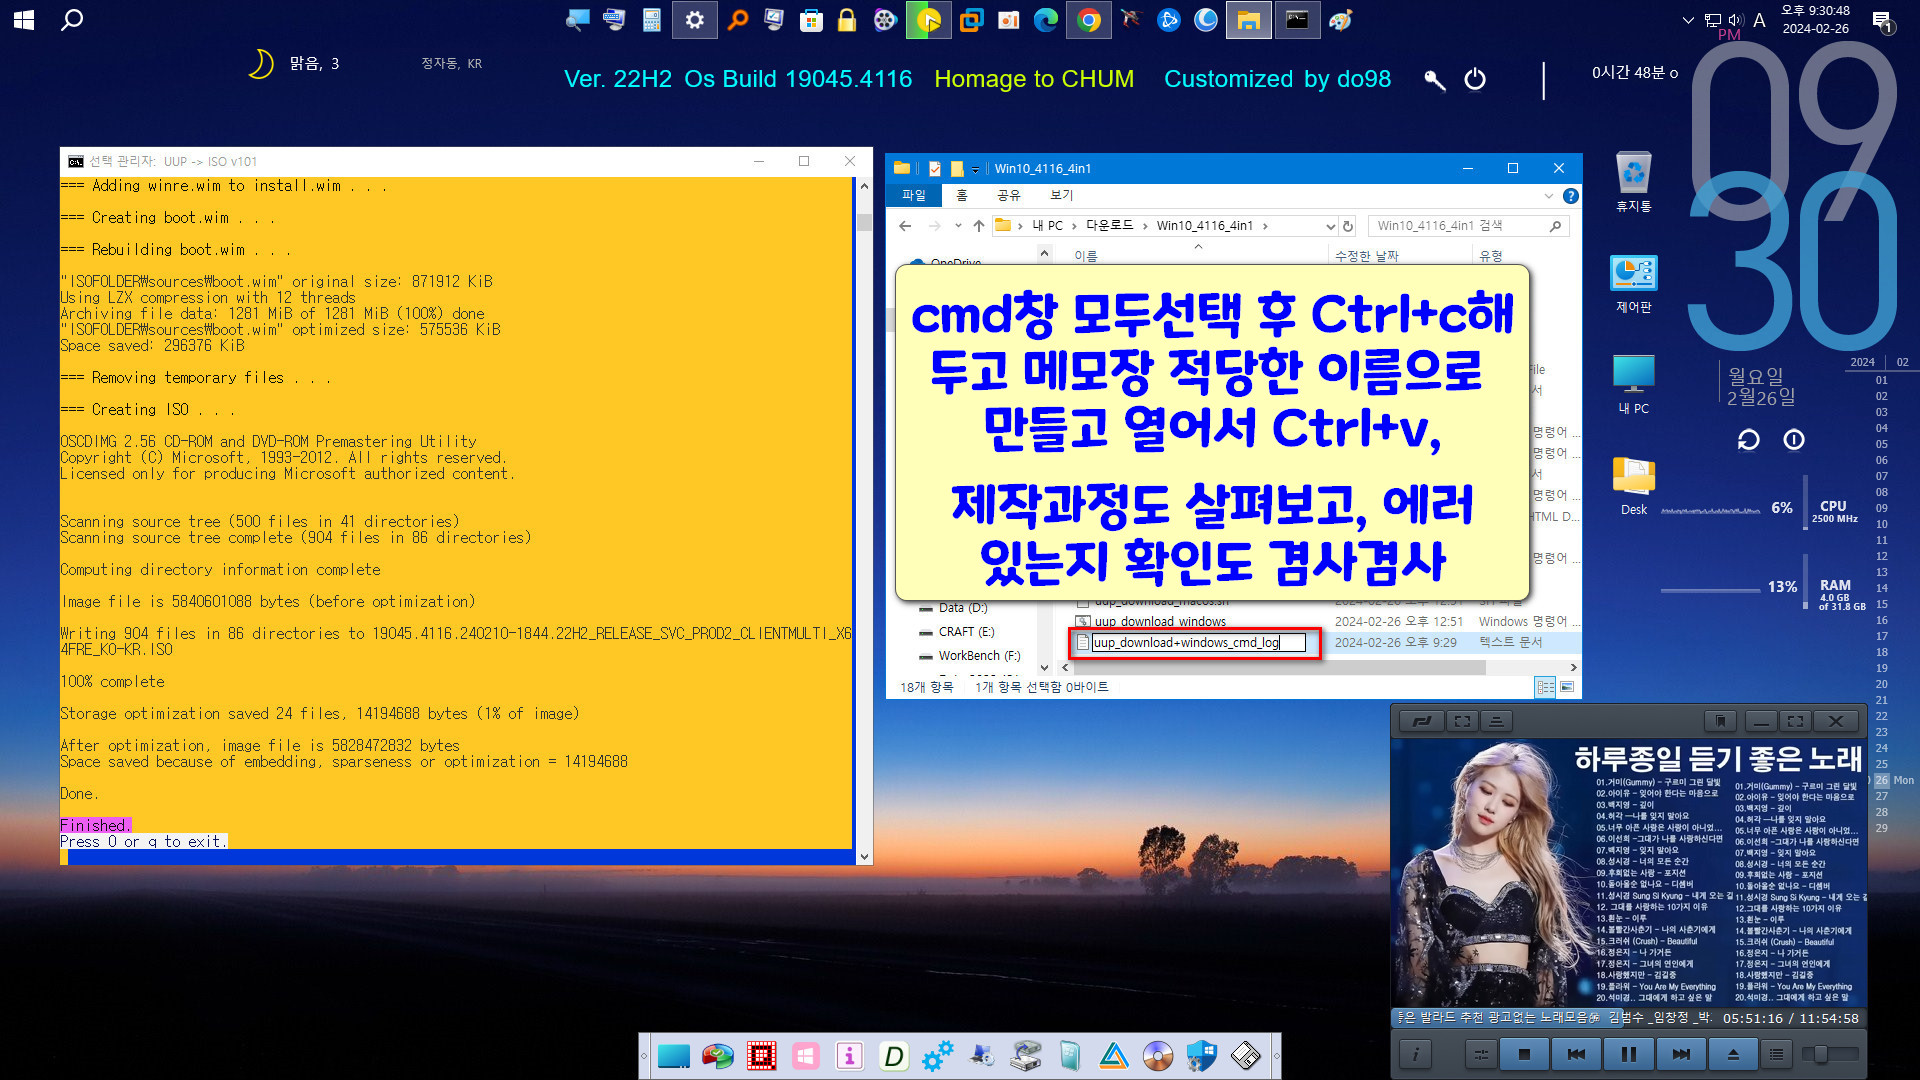The height and width of the screenshot is (1080, 1920).
Task: Open the UltraISO disc icon in the dock
Action: [1157, 1056]
